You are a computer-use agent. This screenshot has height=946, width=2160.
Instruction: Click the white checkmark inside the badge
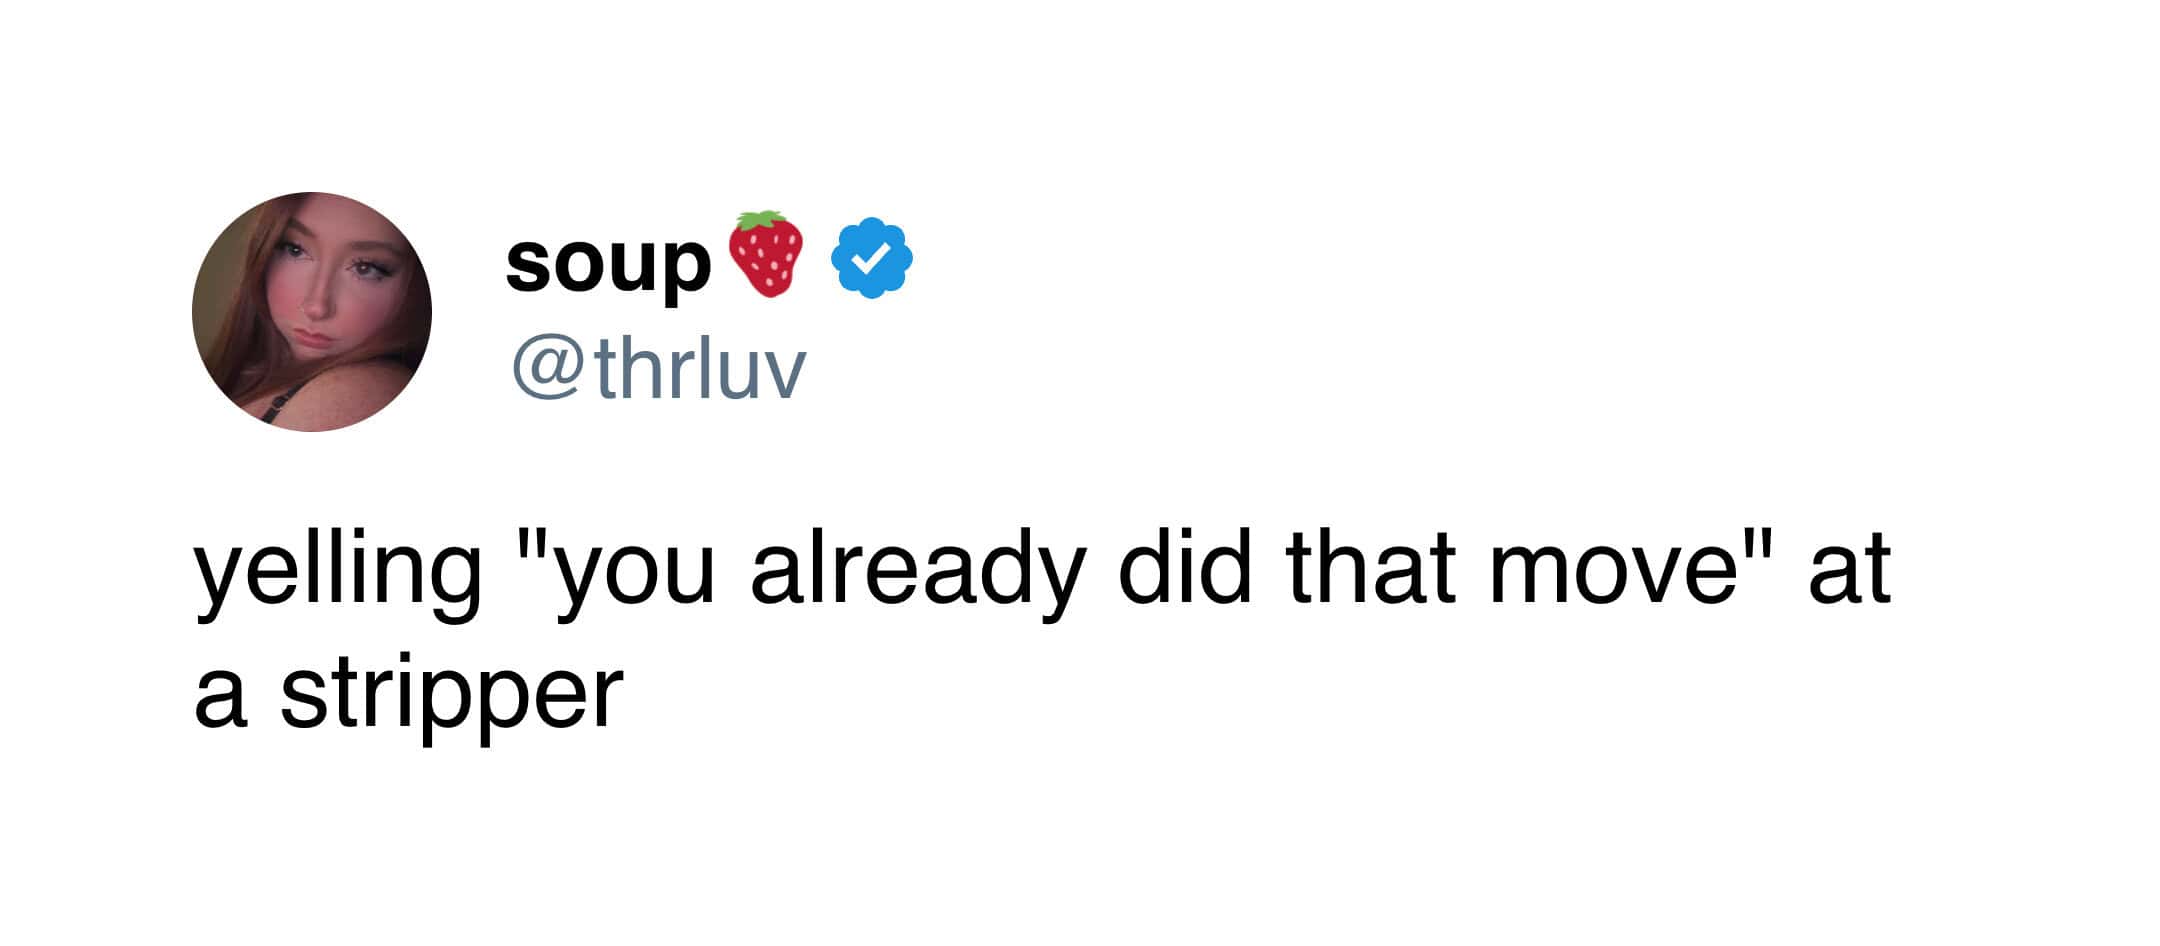[872, 258]
